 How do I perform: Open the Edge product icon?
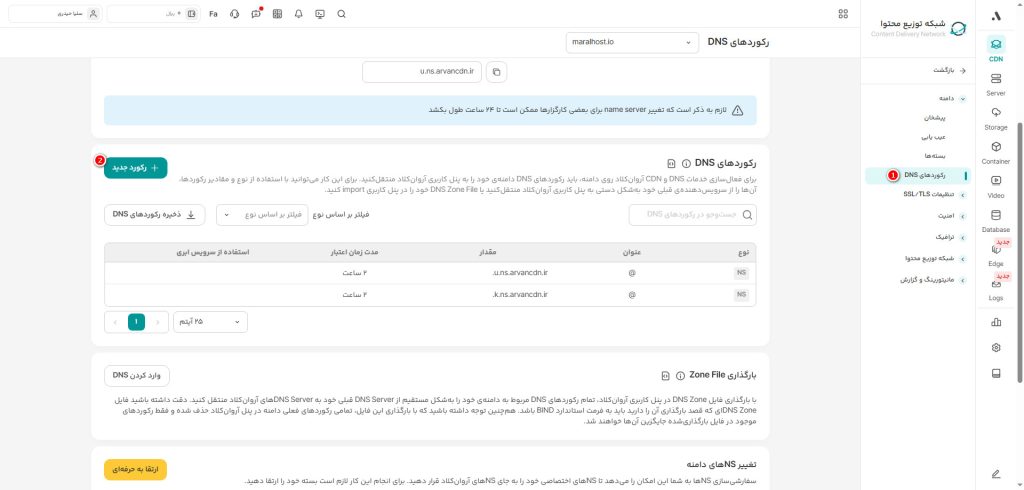(995, 255)
